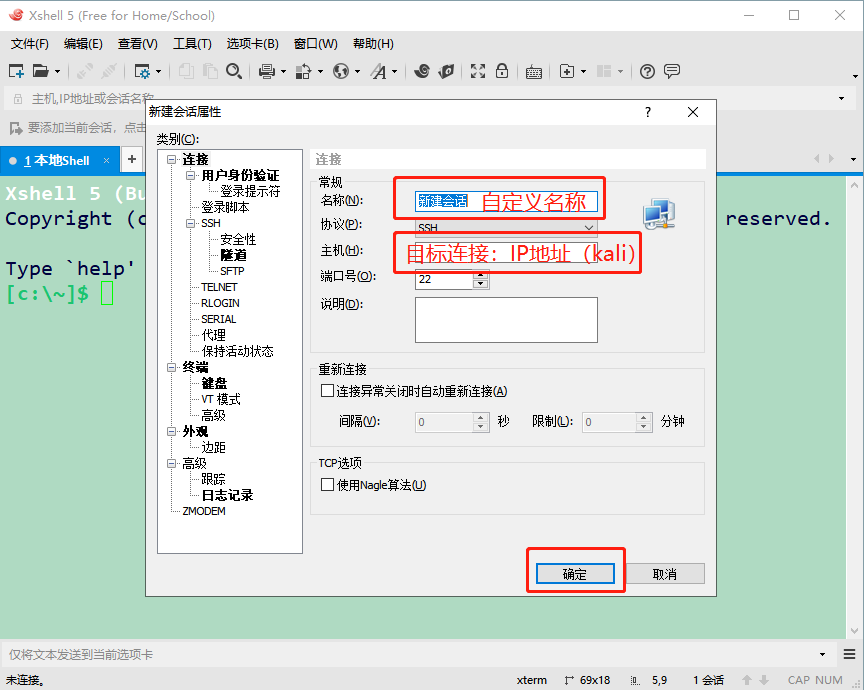The width and height of the screenshot is (864, 690).
Task: Open the instant message chat icon
Action: tap(672, 71)
